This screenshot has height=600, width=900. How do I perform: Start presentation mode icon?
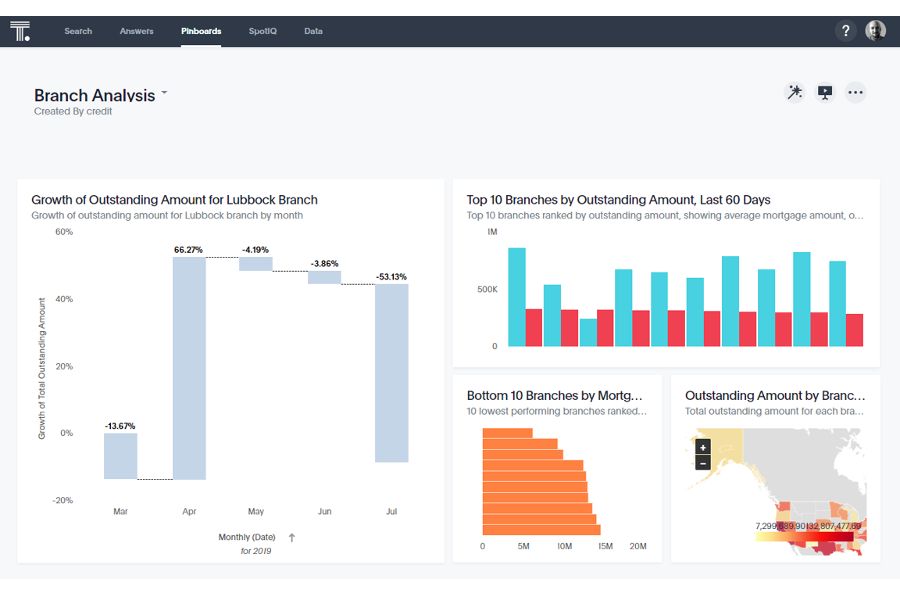pyautogui.click(x=825, y=92)
